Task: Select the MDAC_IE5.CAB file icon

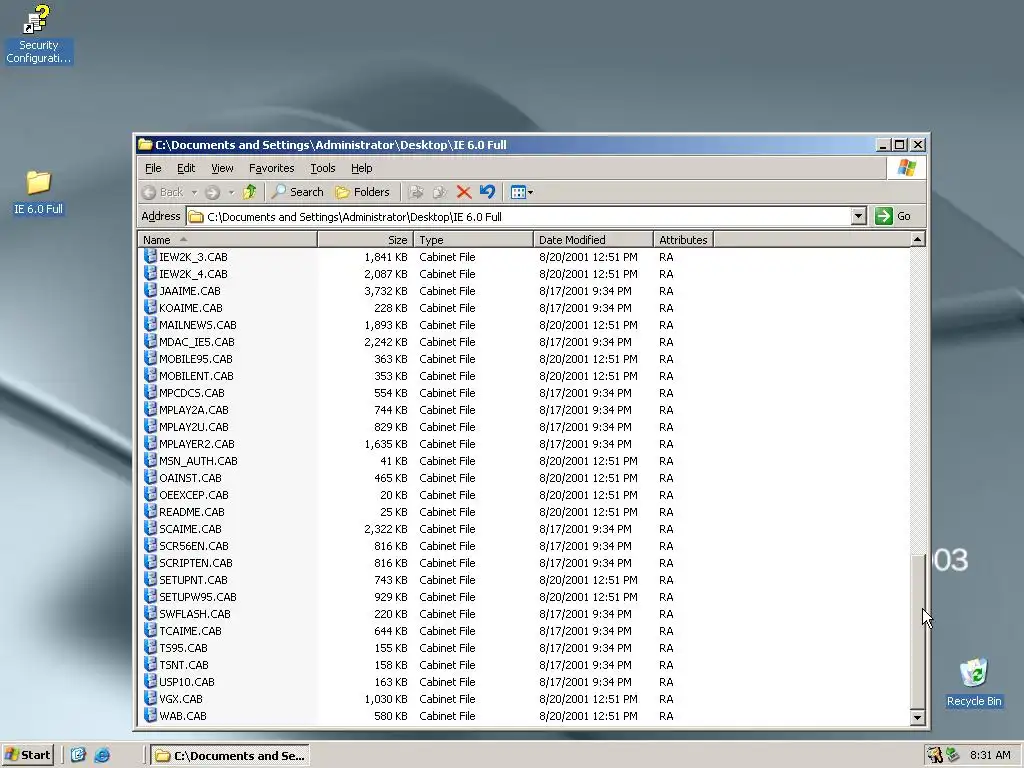Action: click(x=150, y=342)
